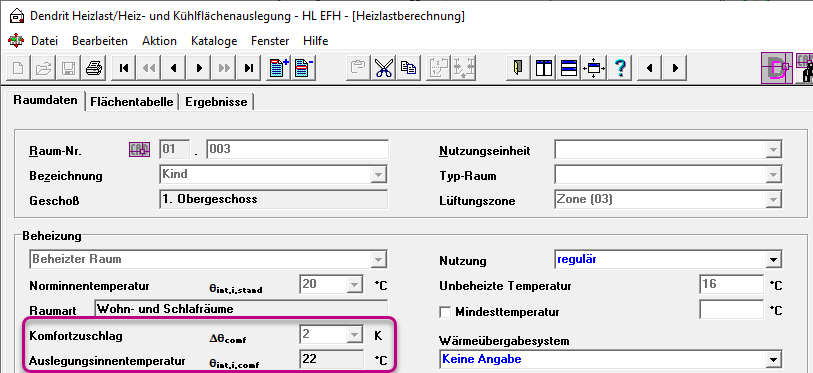Click the copy icon beside scissors

(409, 68)
